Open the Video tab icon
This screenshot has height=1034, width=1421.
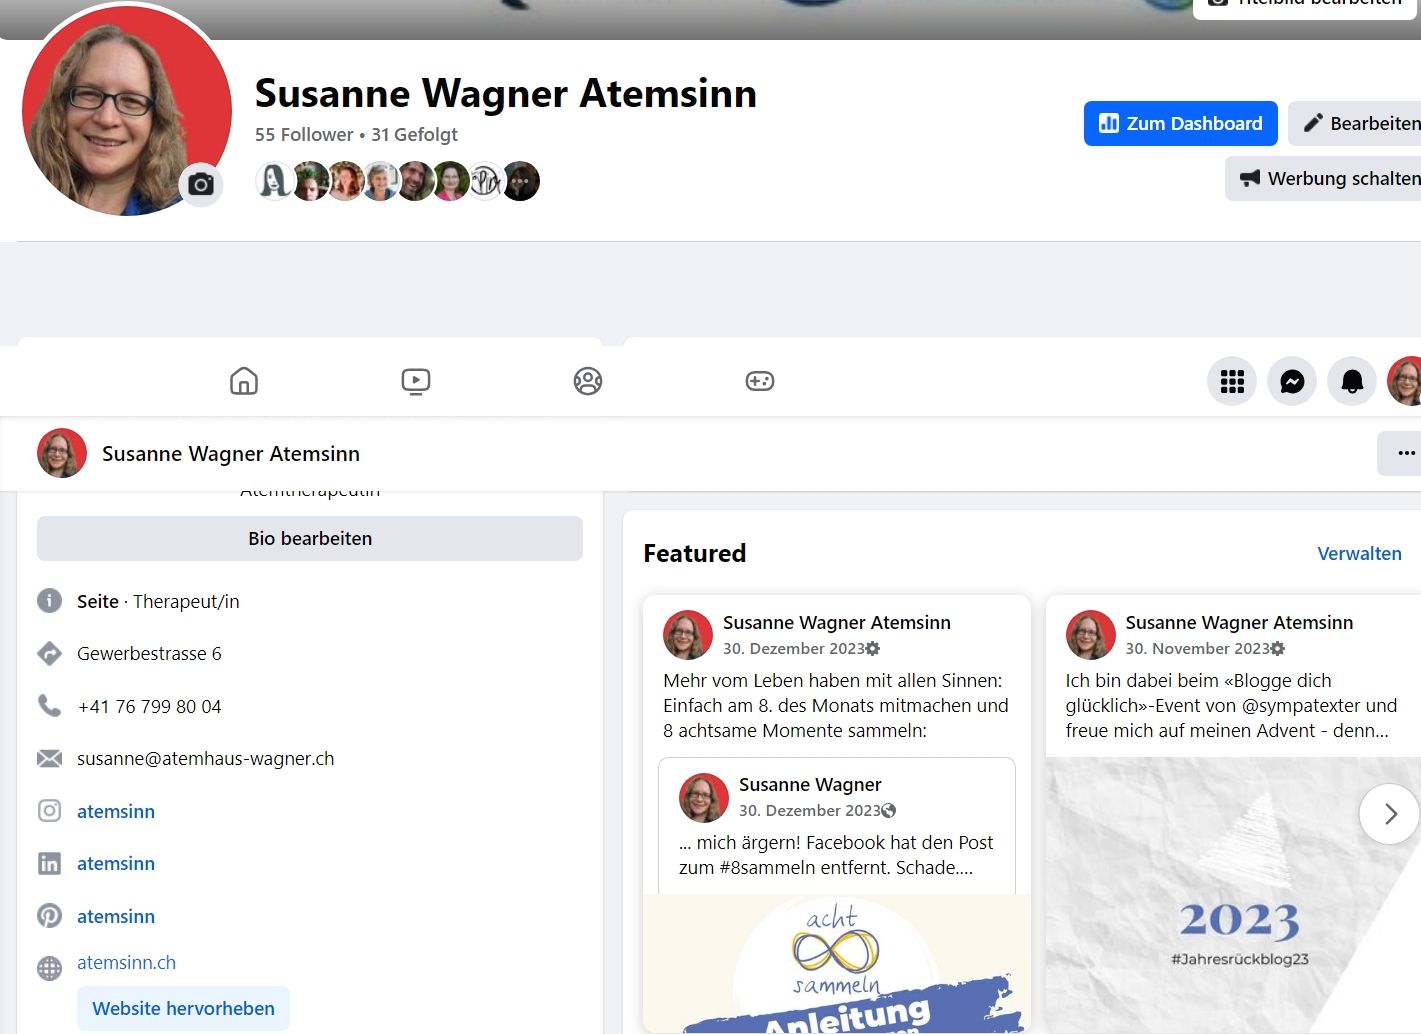(x=416, y=381)
